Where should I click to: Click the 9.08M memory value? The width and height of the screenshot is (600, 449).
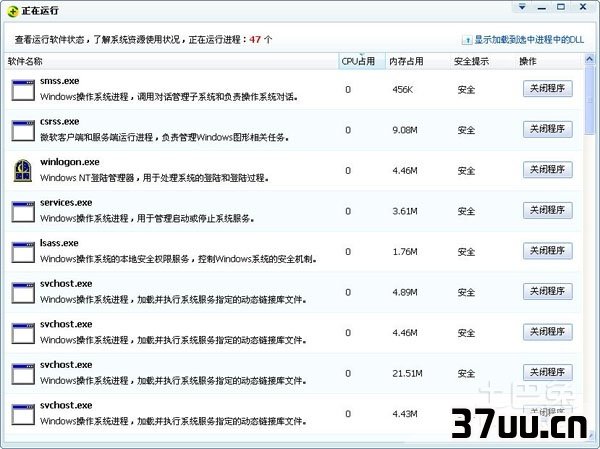click(405, 131)
